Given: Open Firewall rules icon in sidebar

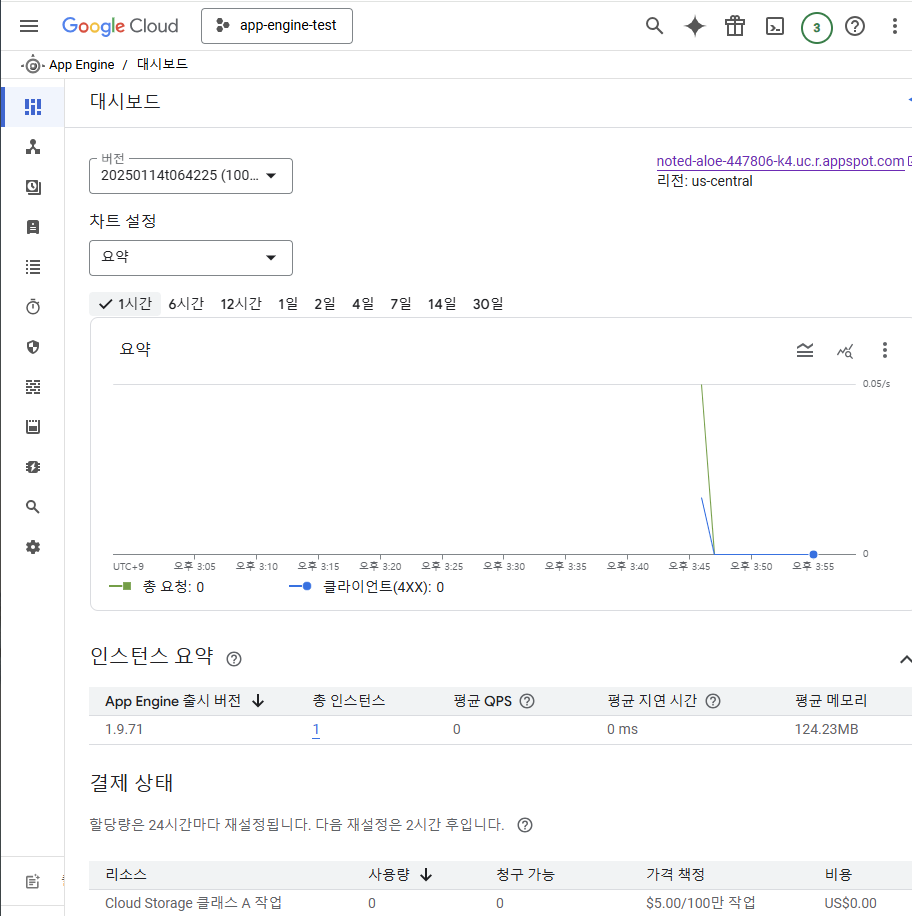Looking at the screenshot, I should tap(33, 387).
